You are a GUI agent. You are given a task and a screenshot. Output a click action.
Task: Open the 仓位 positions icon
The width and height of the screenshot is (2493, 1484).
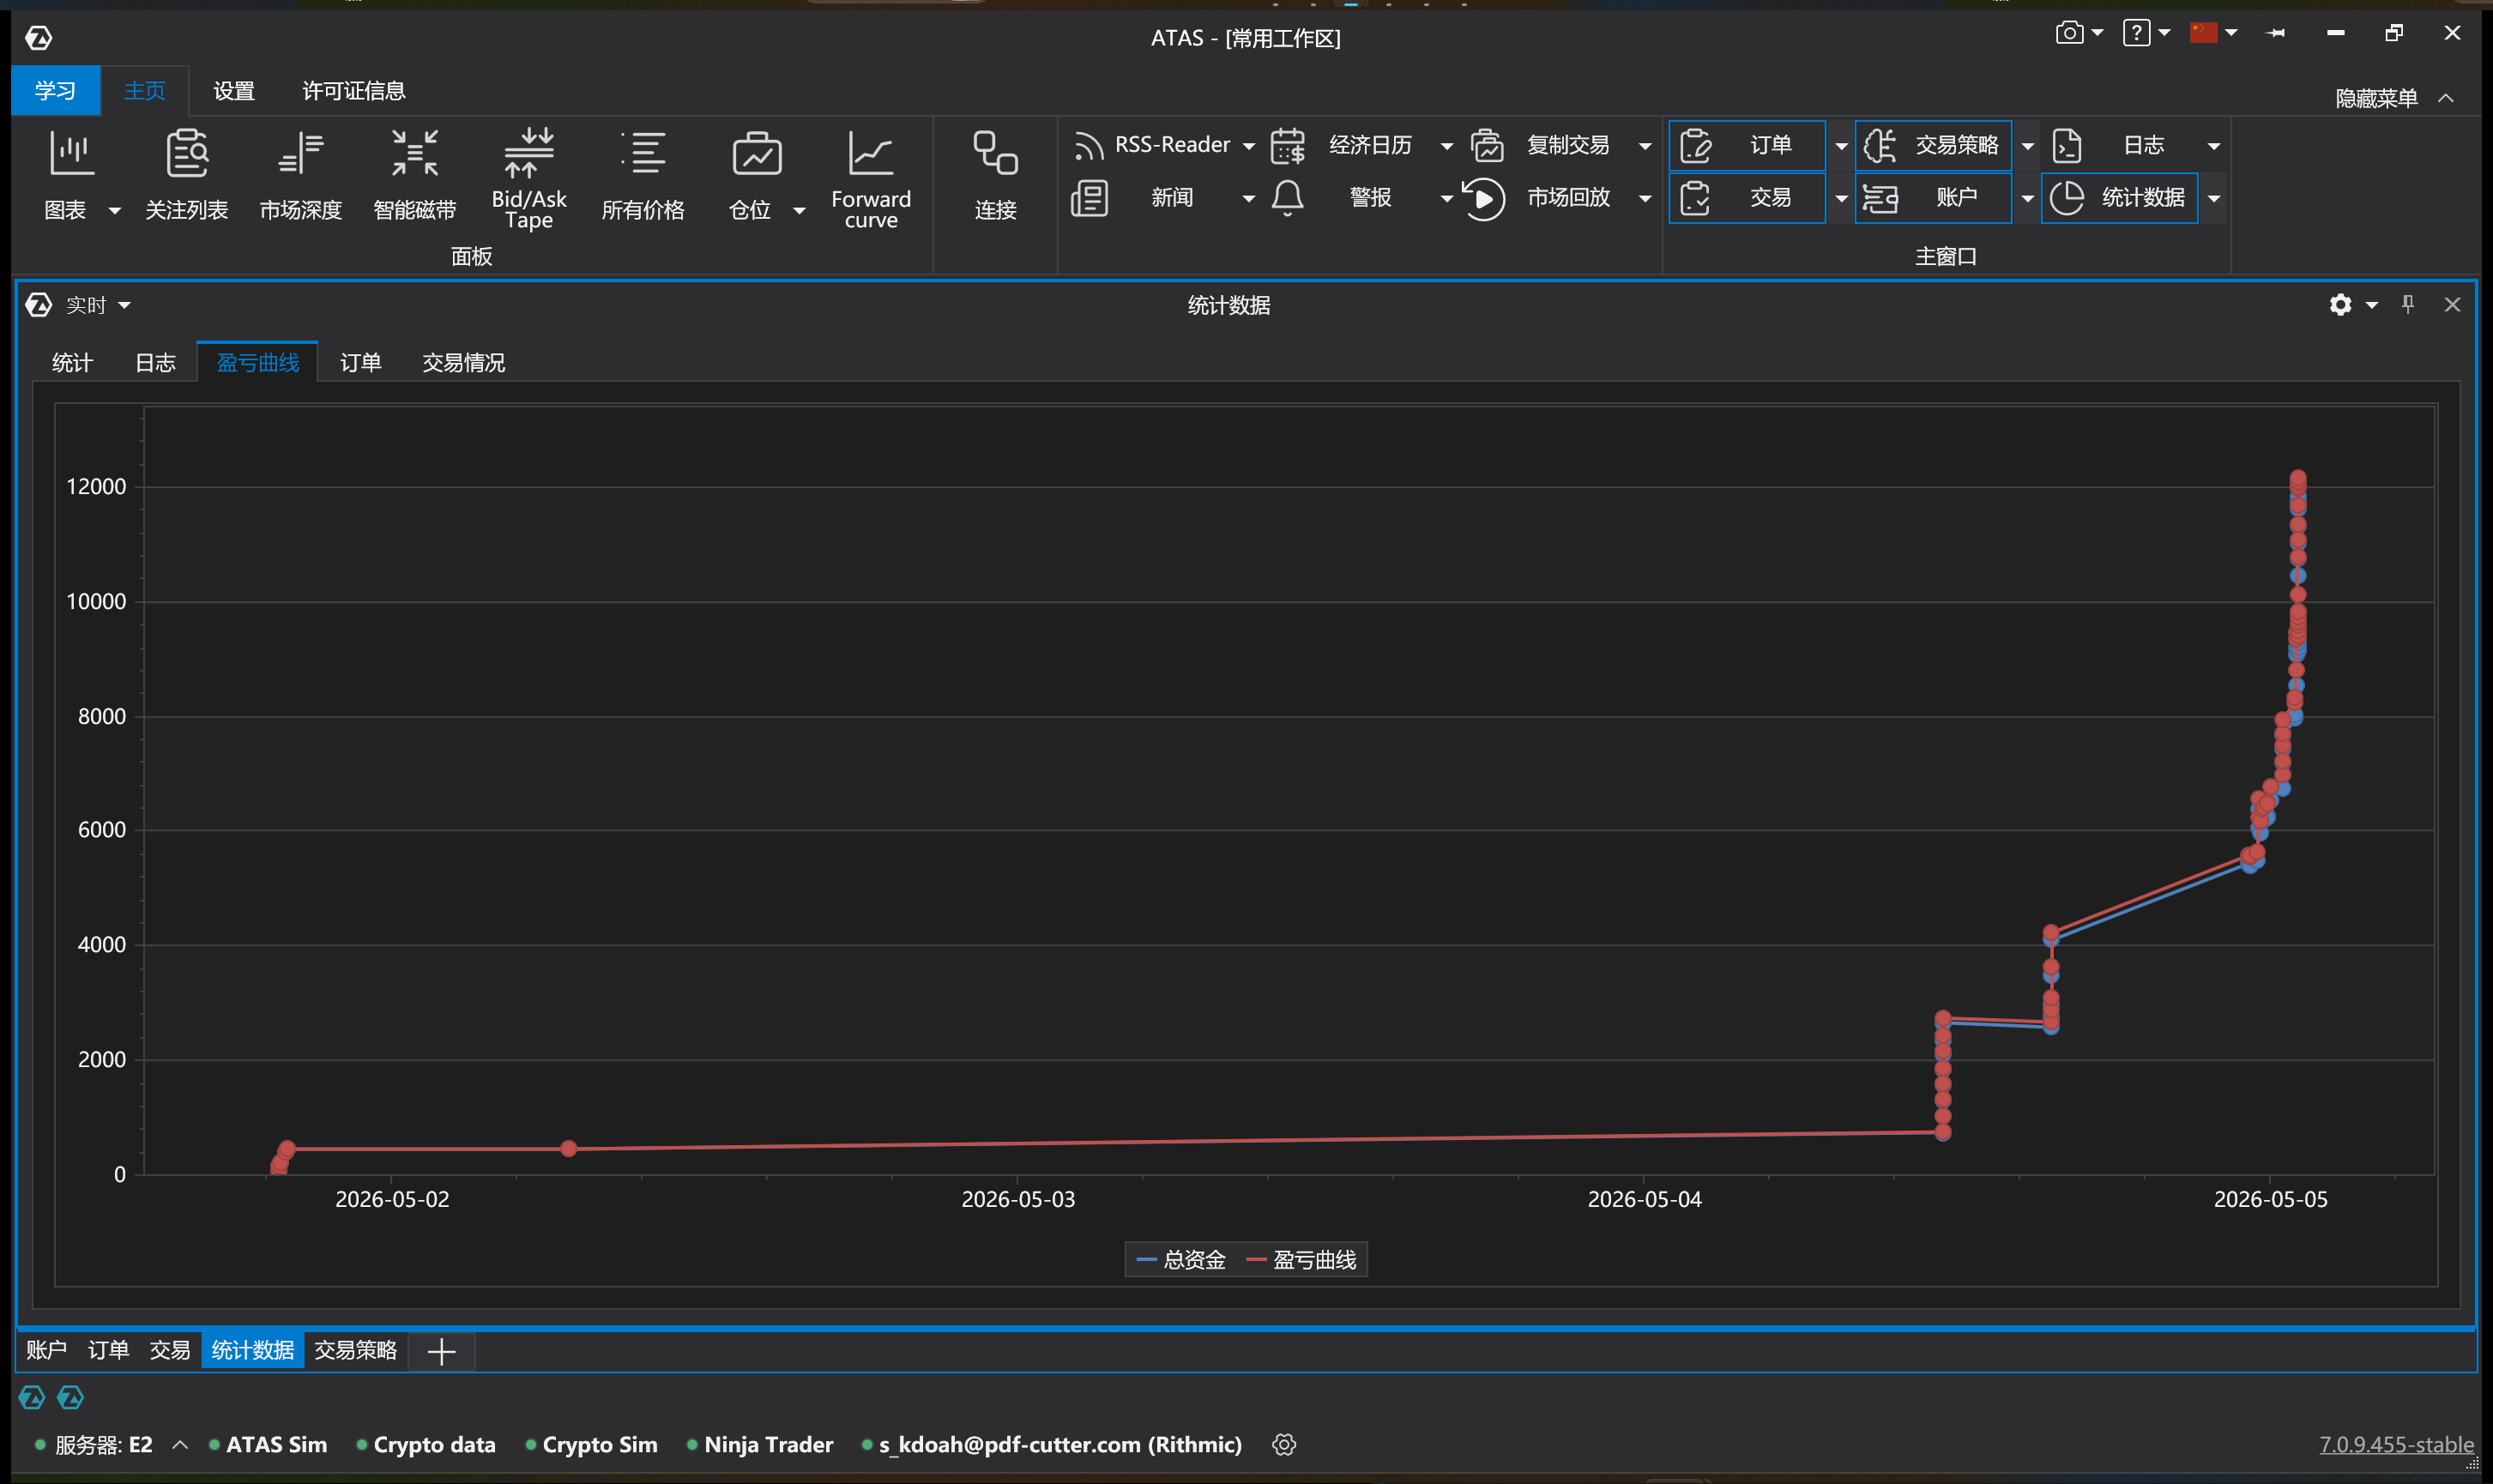click(x=757, y=154)
